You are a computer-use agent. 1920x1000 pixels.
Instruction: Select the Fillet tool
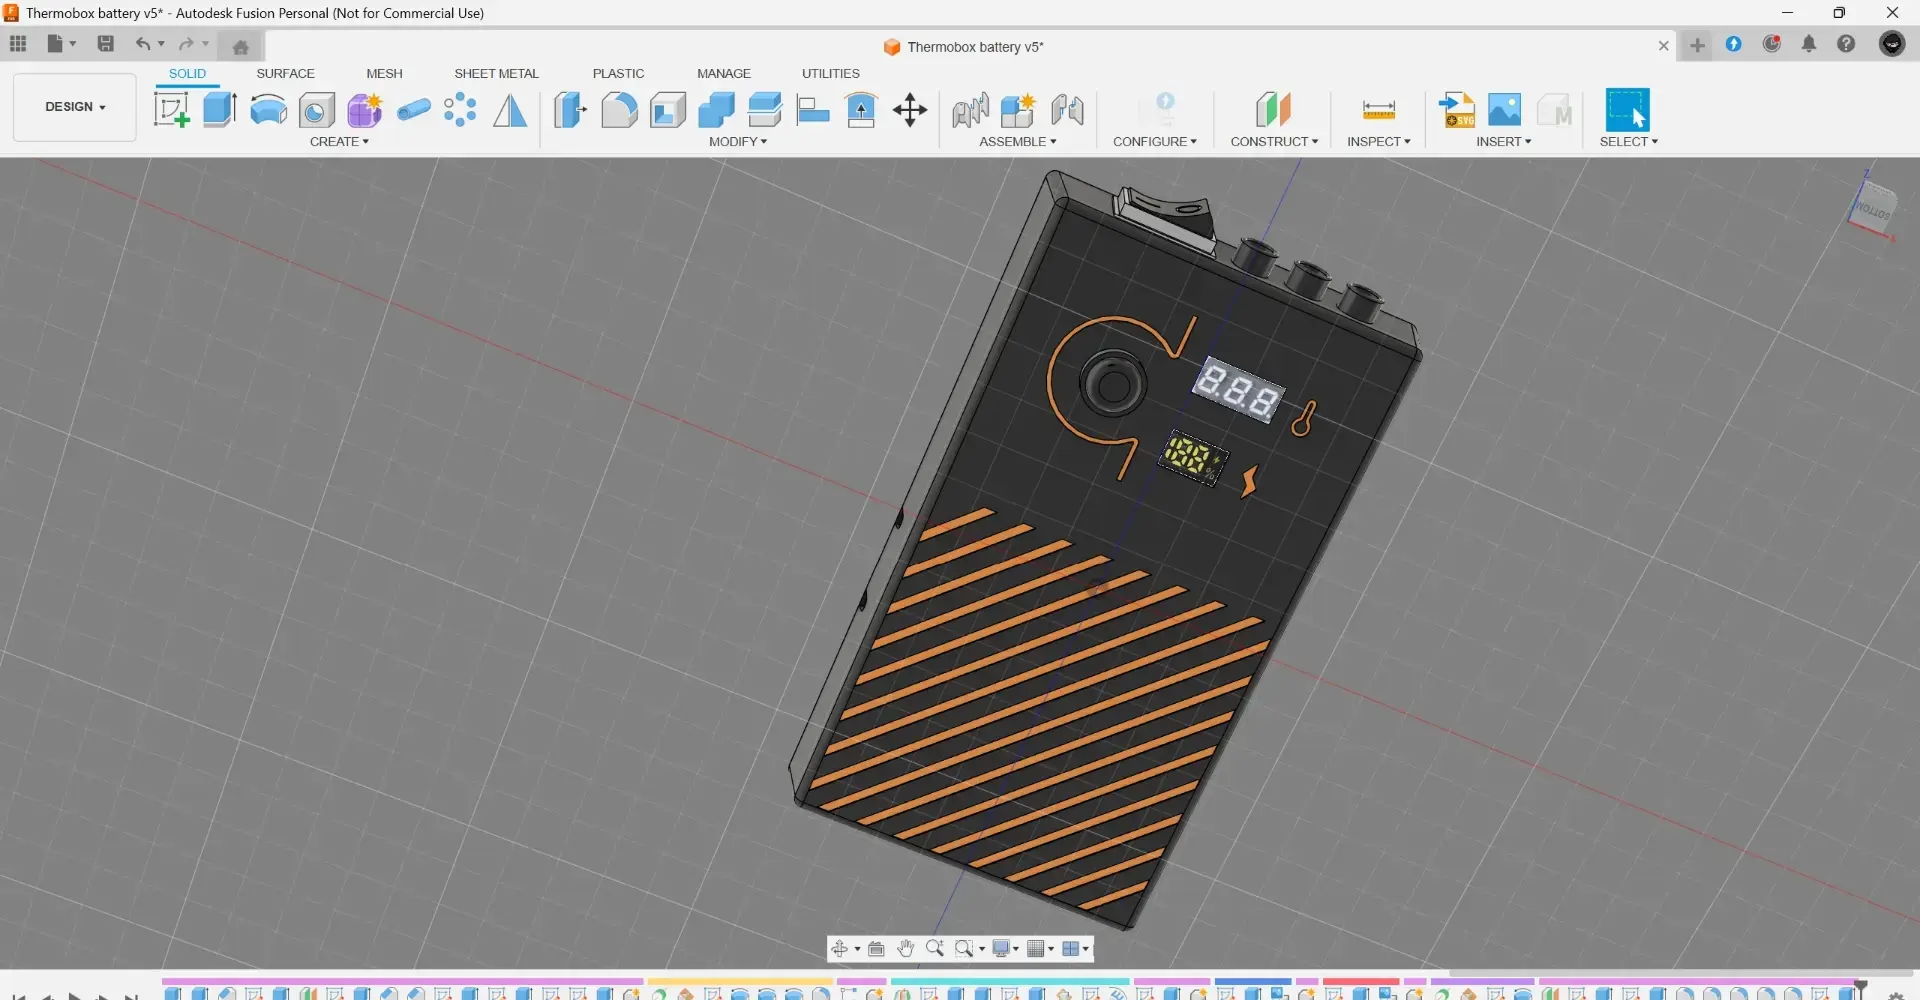click(x=620, y=110)
